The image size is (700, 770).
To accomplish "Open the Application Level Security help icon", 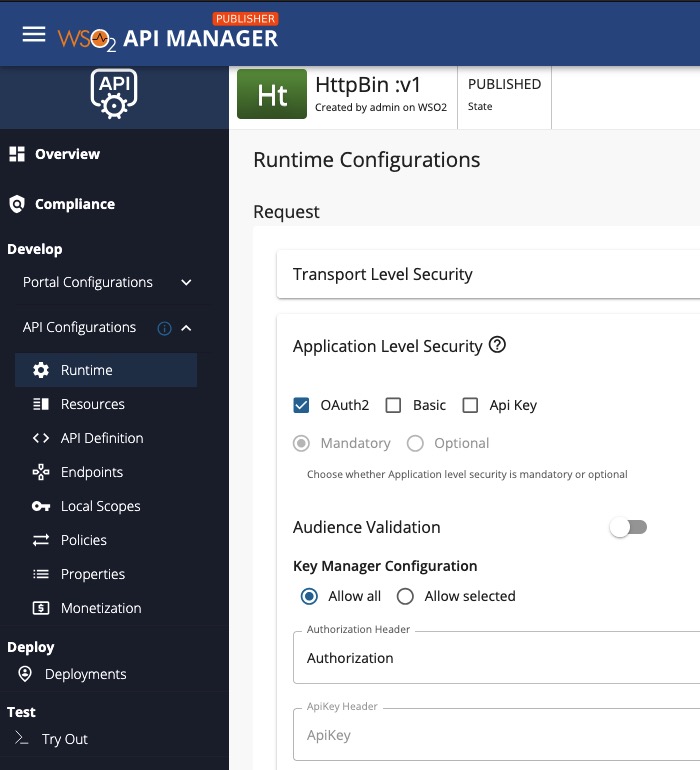I will pos(497,345).
